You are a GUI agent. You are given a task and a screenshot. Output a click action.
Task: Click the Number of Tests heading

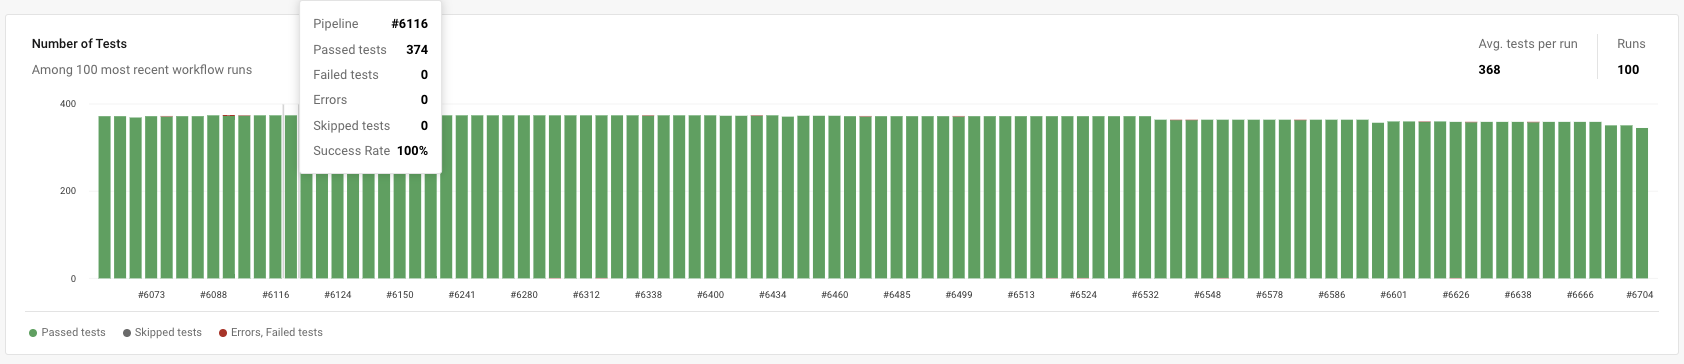79,44
